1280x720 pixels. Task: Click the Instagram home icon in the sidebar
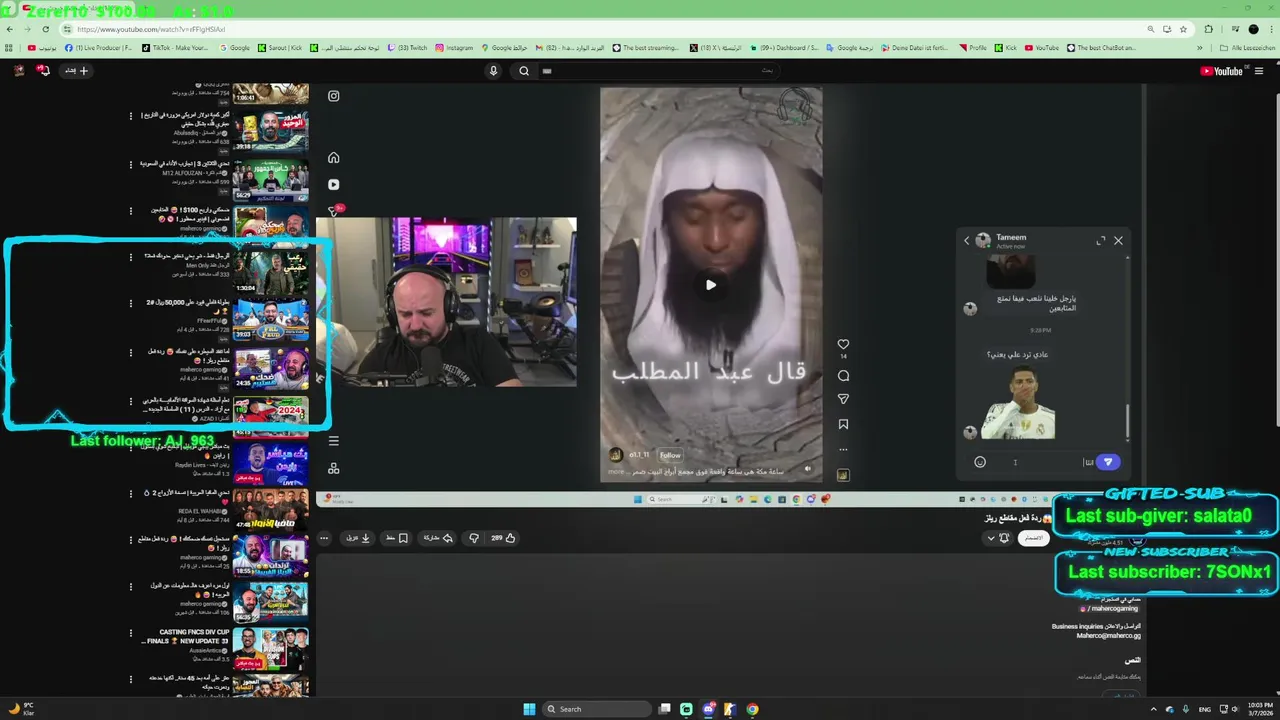point(334,158)
